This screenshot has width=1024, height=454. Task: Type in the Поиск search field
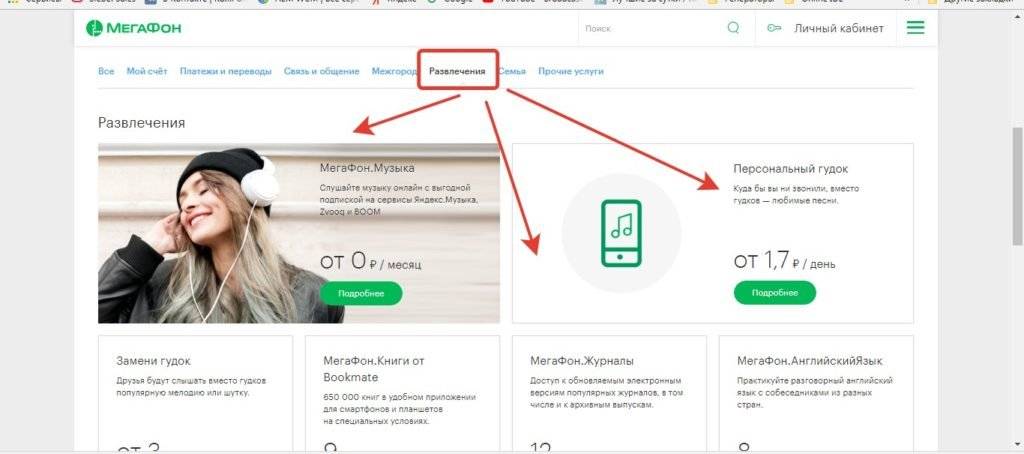(x=650, y=29)
